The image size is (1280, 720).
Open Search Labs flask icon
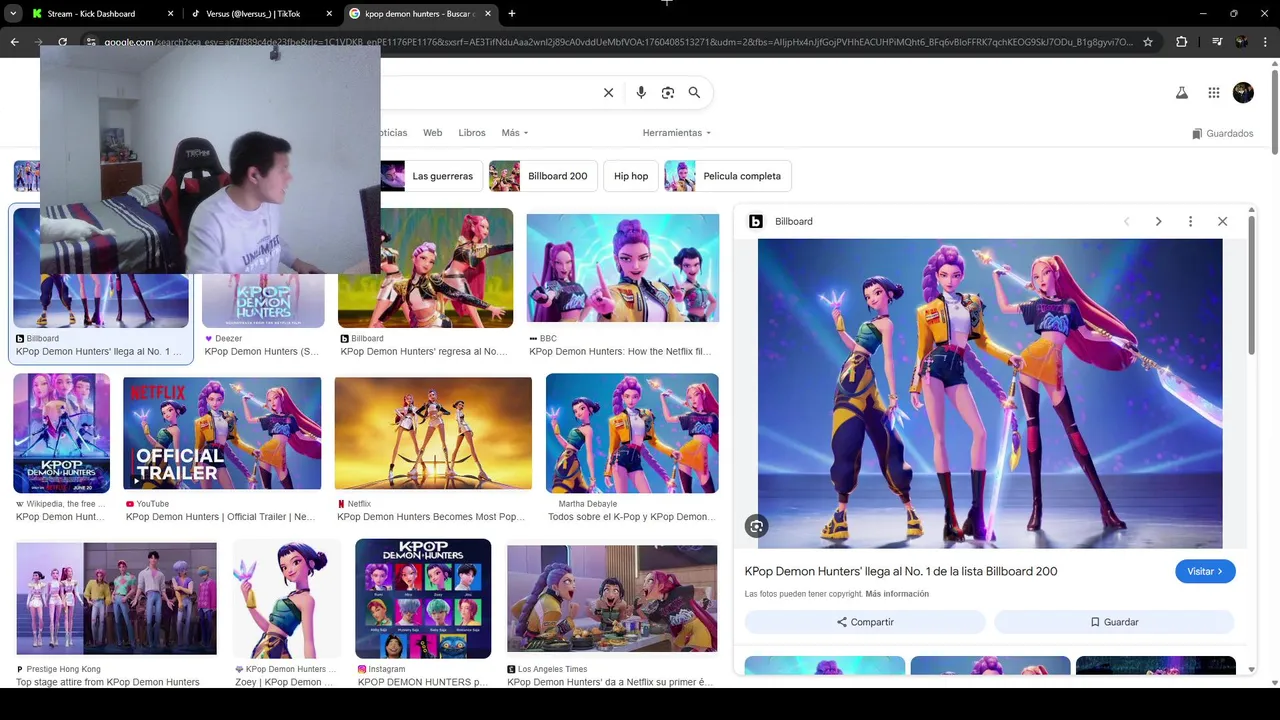click(1181, 93)
